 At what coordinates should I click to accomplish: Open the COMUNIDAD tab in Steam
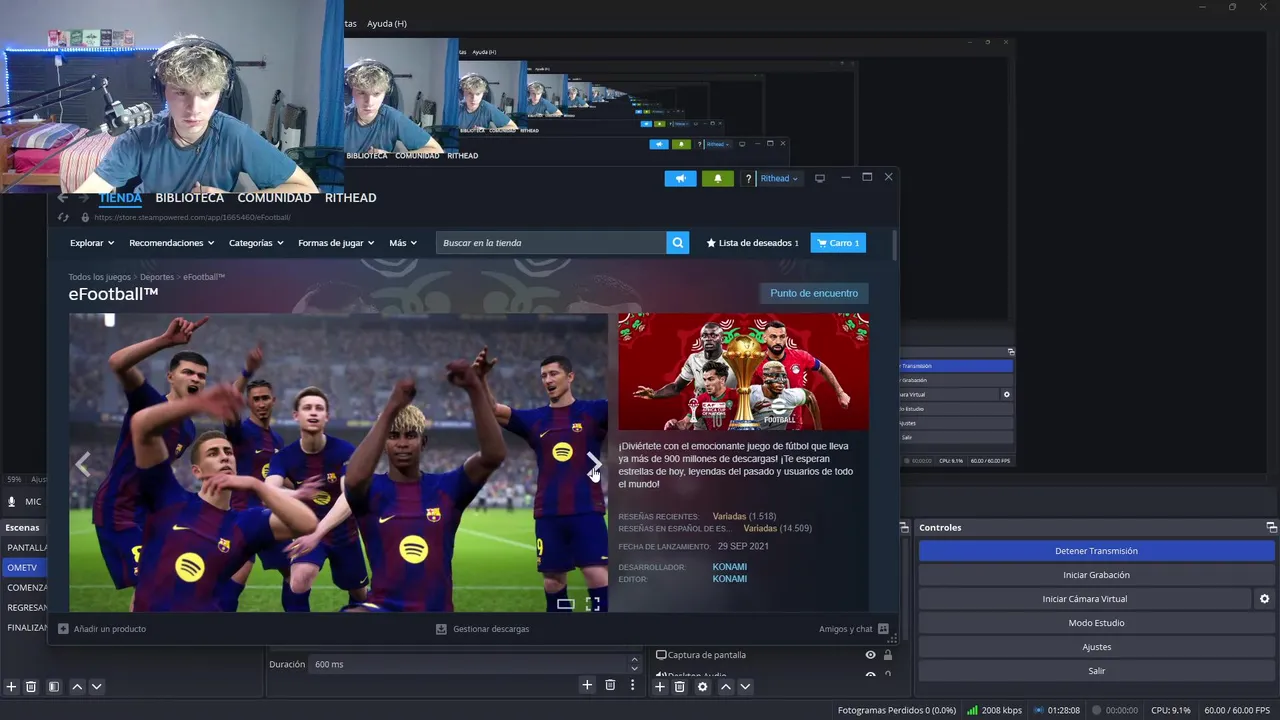274,198
